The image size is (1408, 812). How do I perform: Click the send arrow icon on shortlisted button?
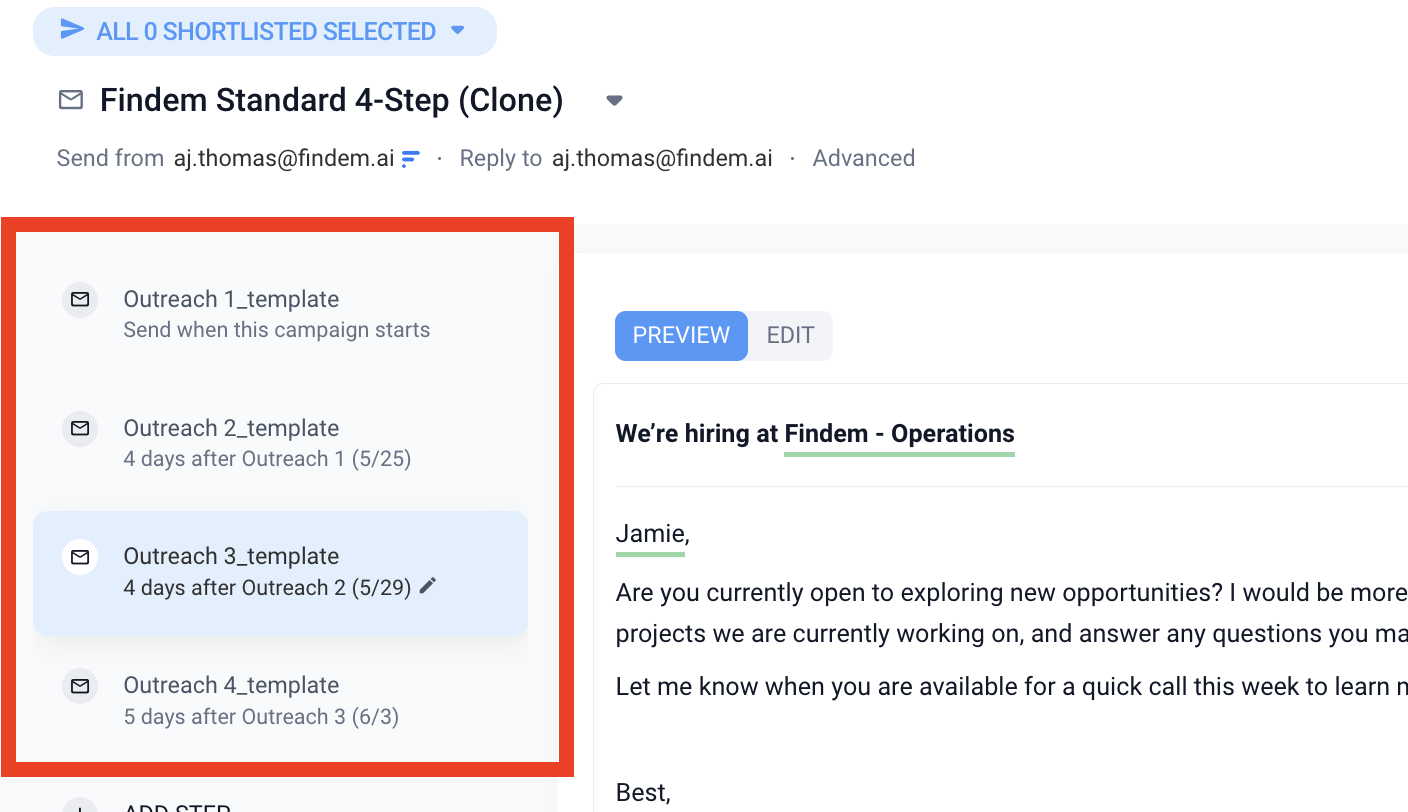tap(71, 30)
